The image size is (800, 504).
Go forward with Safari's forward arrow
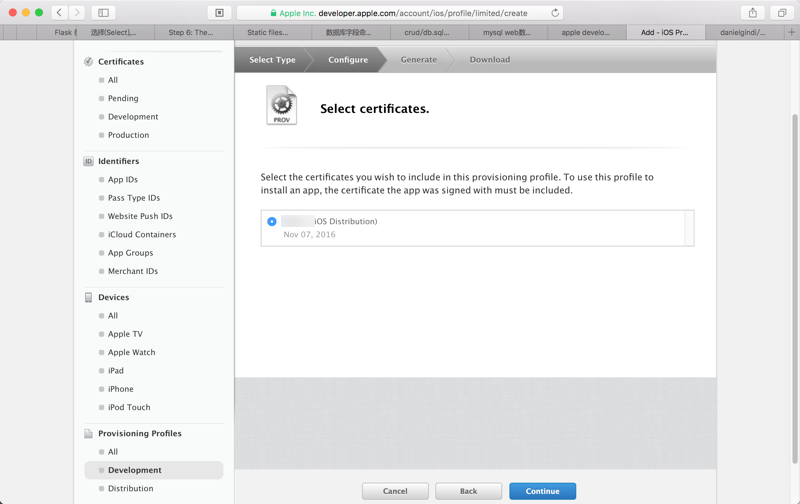77,13
